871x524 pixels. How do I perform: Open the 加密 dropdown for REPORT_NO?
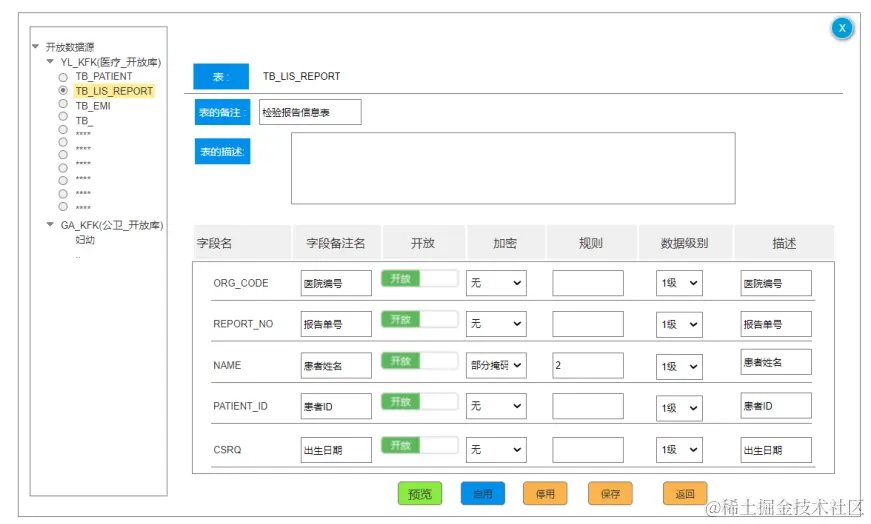click(x=496, y=323)
